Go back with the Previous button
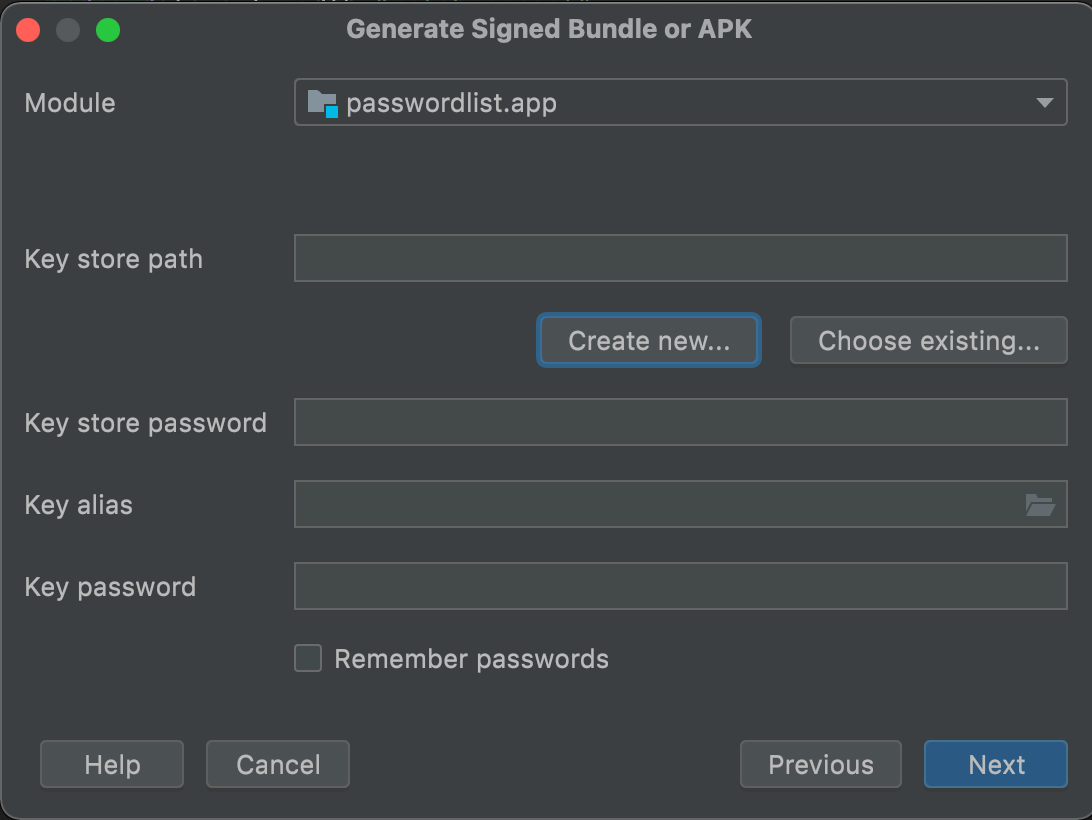This screenshot has height=820, width=1092. tap(820, 765)
